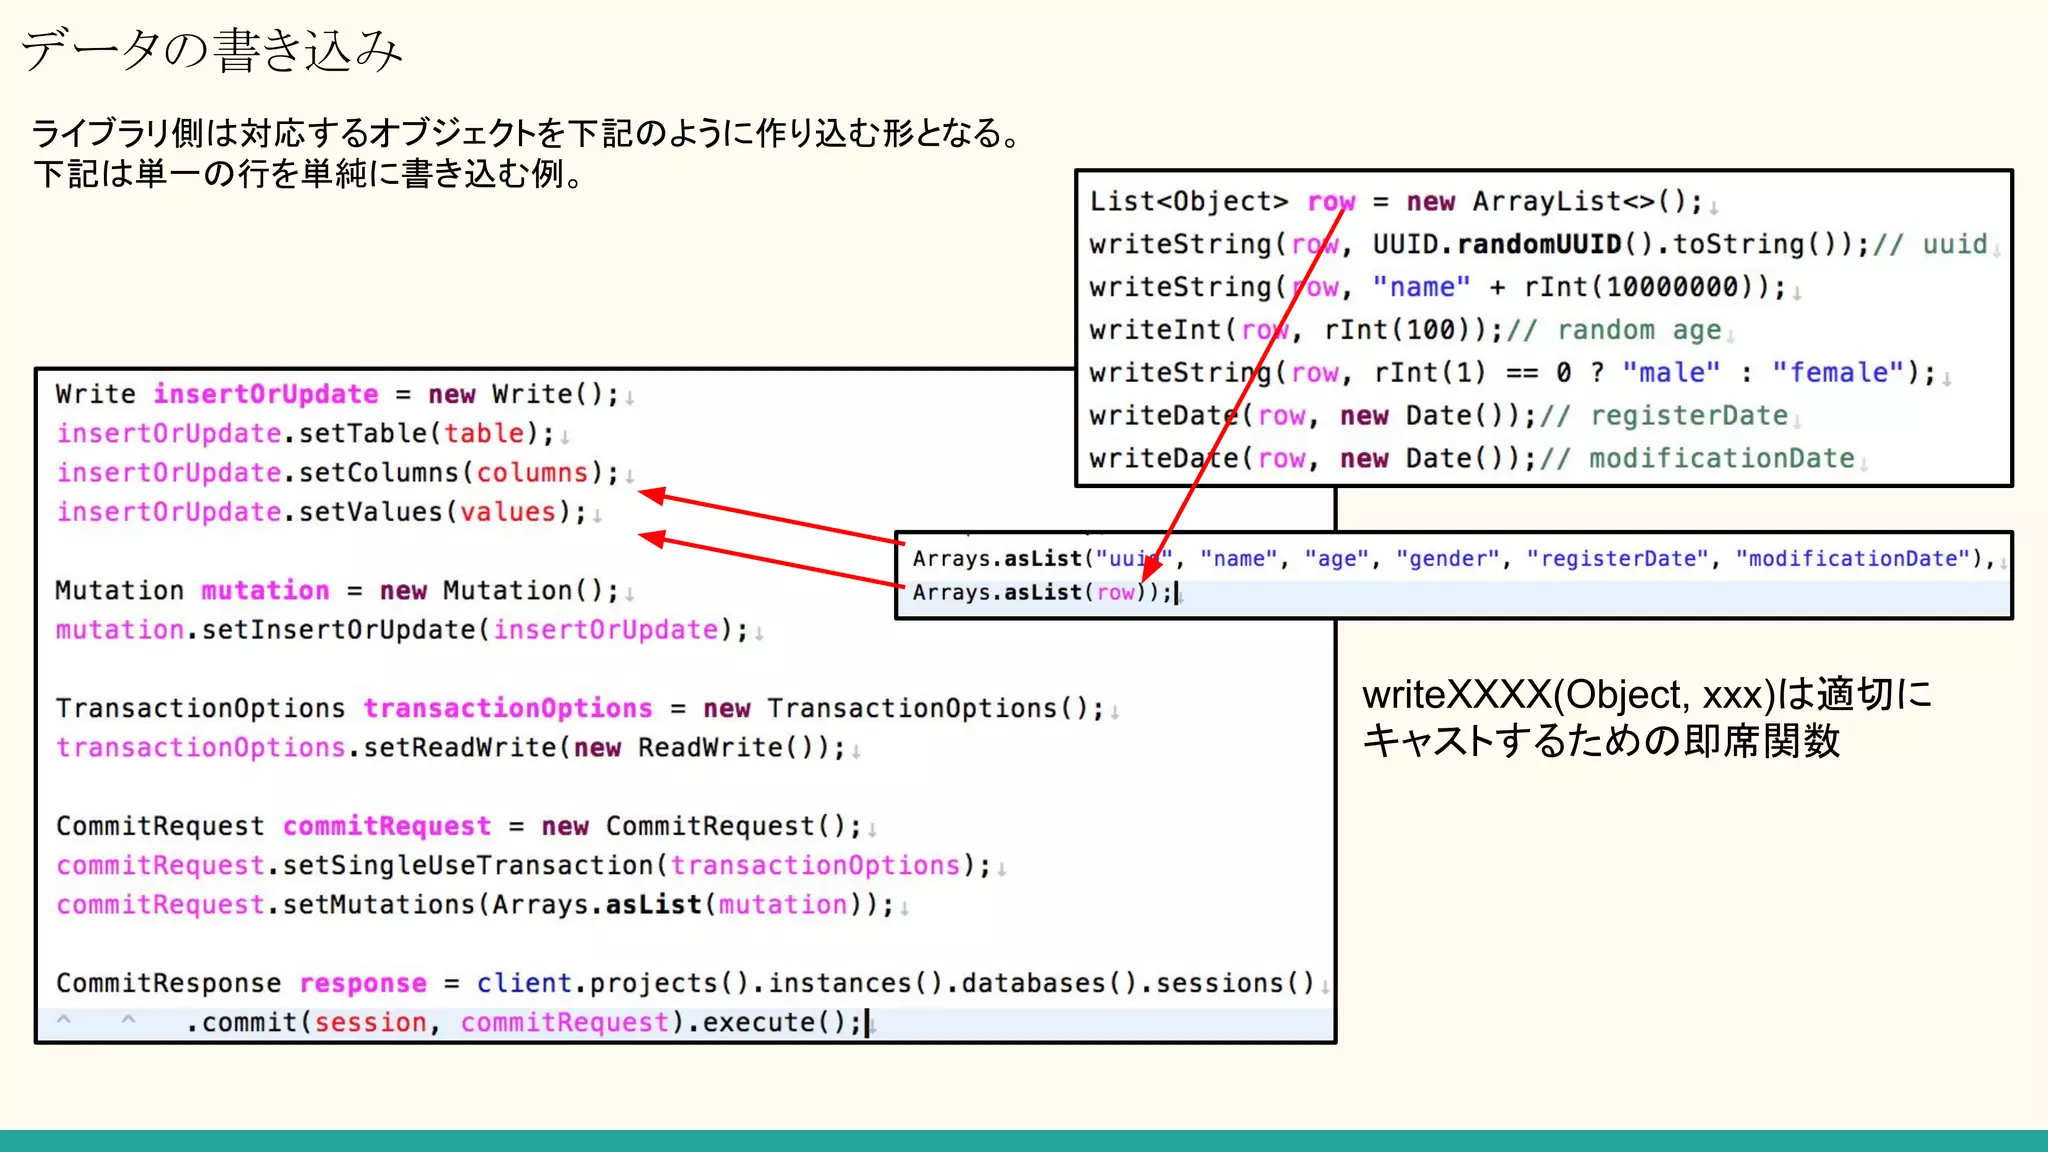Click the 'writeInt(row, rInt(100));' line
The height and width of the screenshot is (1152, 2048).
pyautogui.click(x=1405, y=330)
